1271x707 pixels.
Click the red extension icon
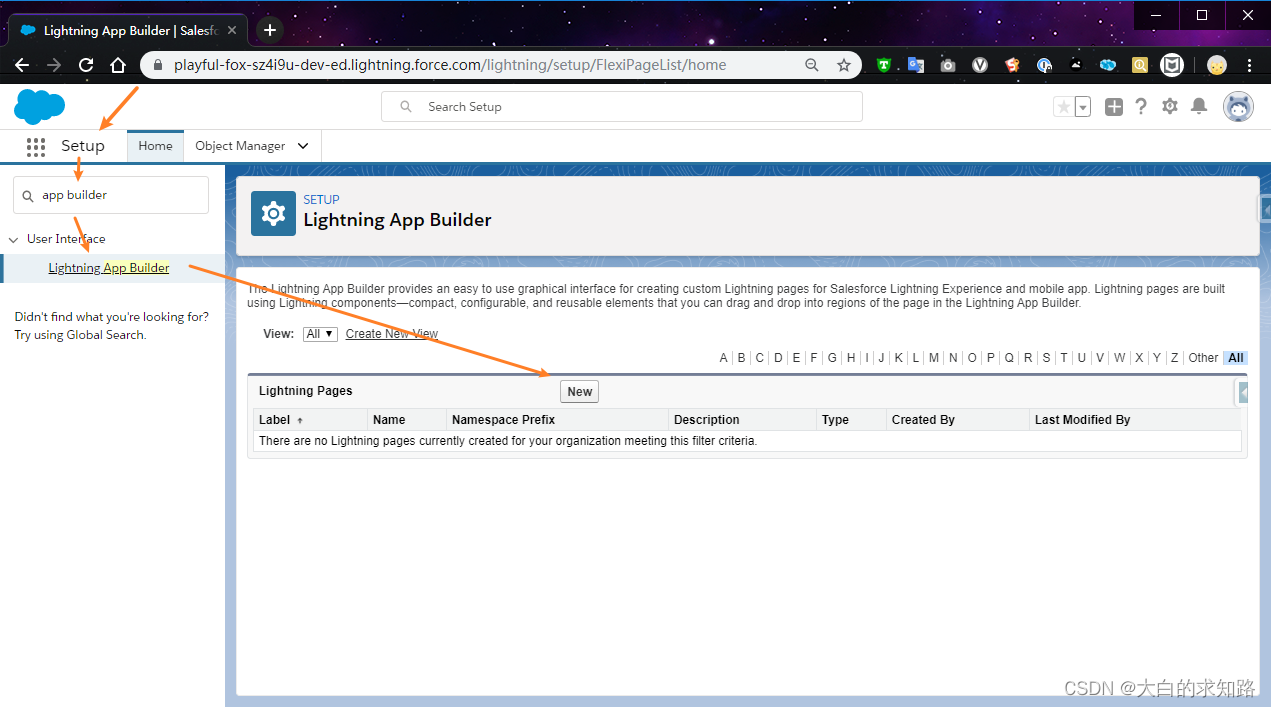pyautogui.click(x=1012, y=65)
